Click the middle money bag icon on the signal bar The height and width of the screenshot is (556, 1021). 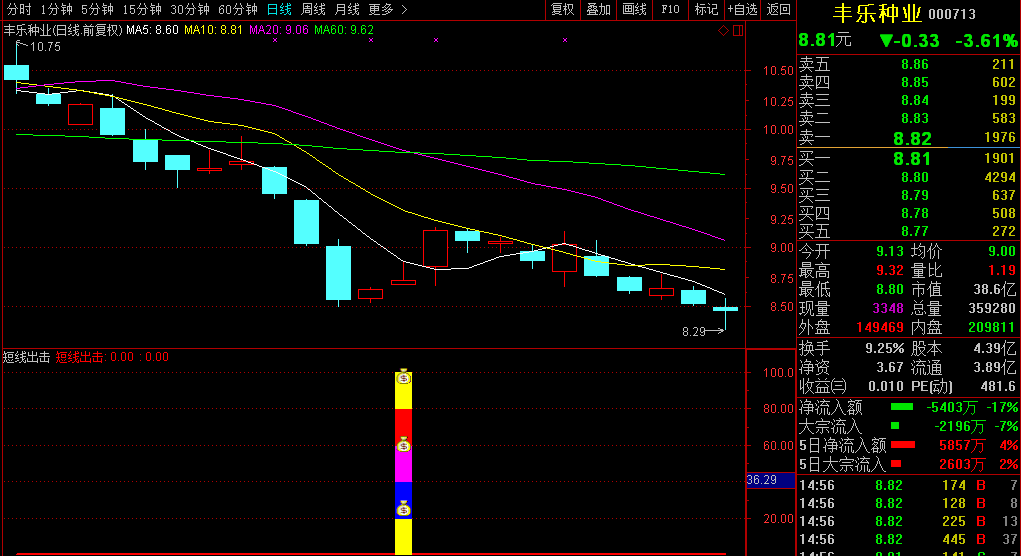pyautogui.click(x=403, y=445)
